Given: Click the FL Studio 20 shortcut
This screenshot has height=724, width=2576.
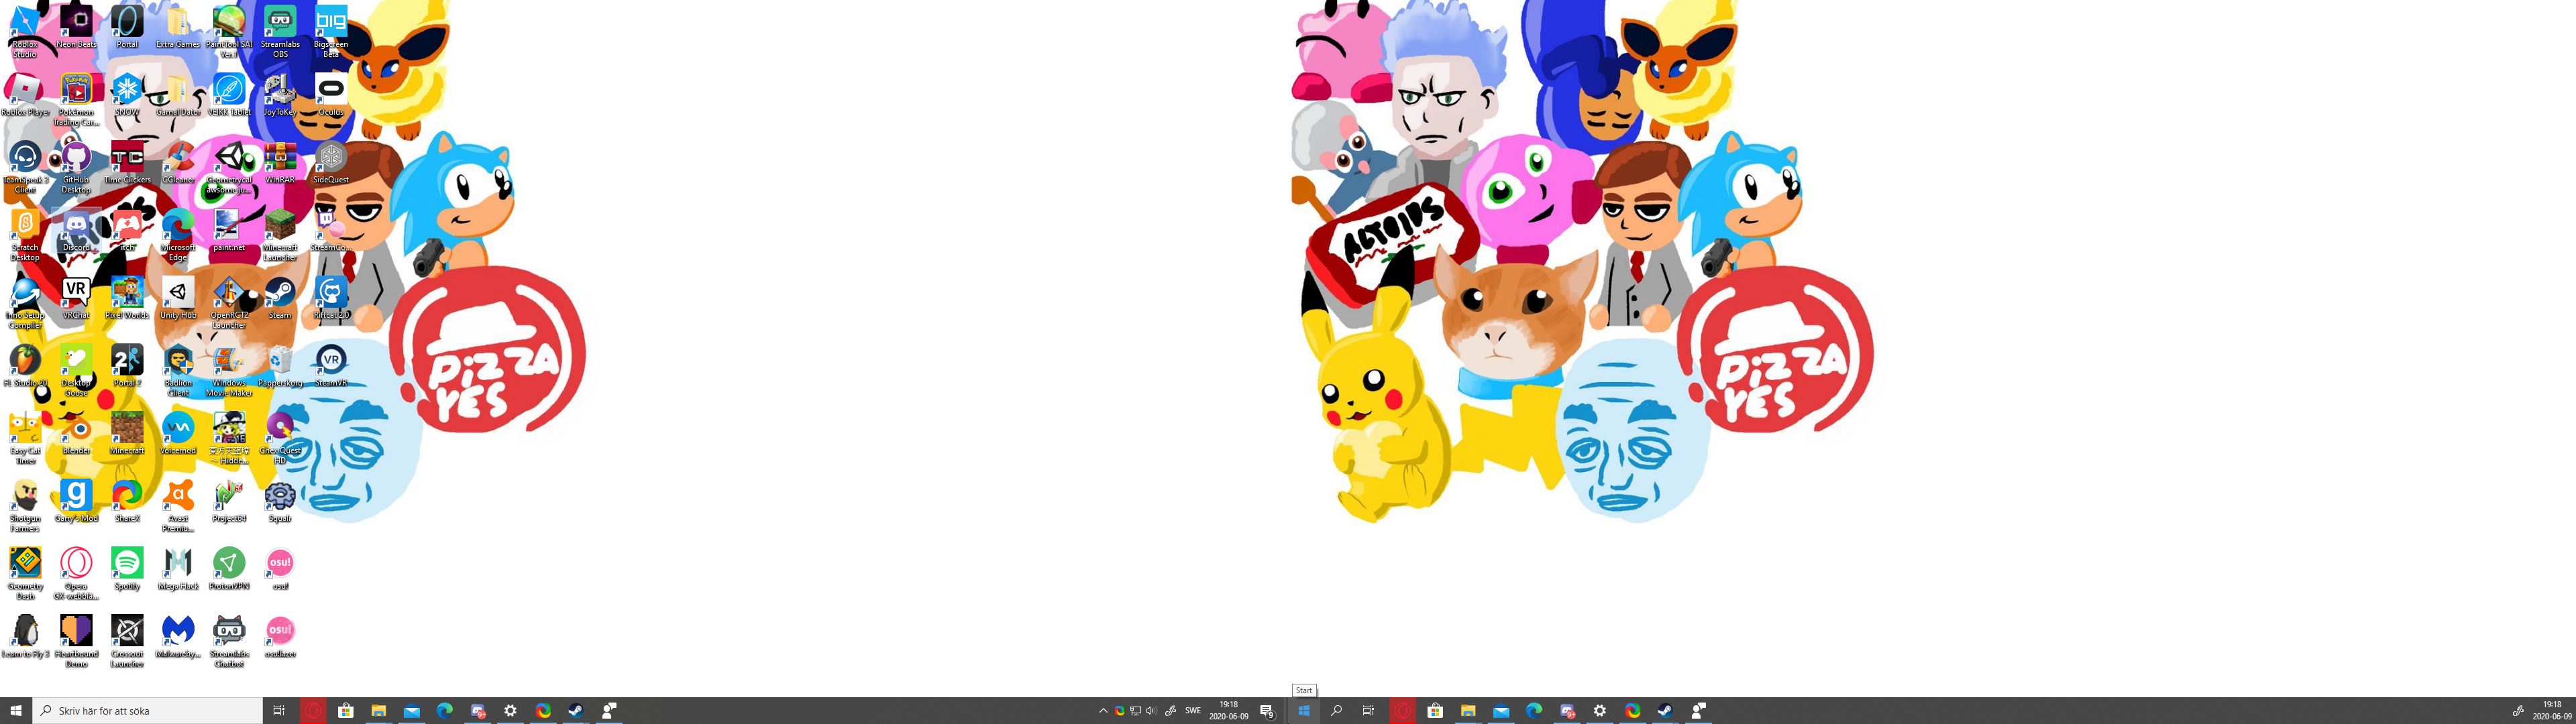Looking at the screenshot, I should (25, 366).
